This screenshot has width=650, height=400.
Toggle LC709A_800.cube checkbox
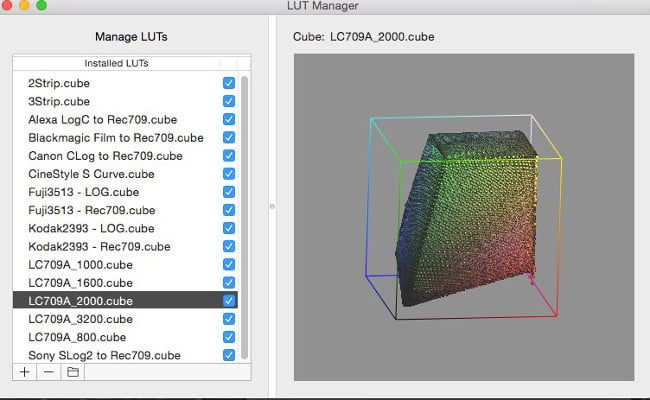(x=229, y=337)
